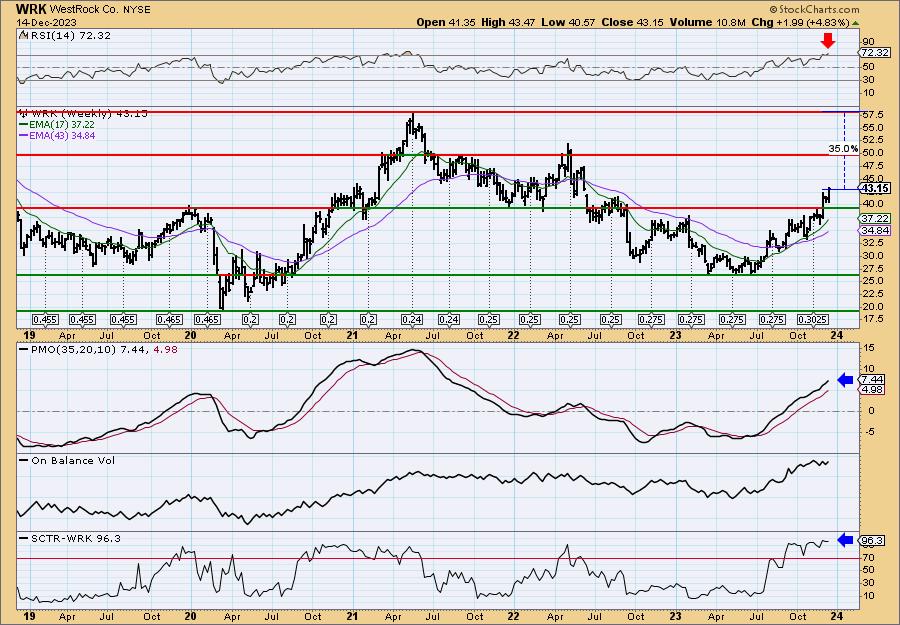Click the latest weekly price bar at 43.15
The height and width of the screenshot is (625, 900).
pyautogui.click(x=829, y=195)
